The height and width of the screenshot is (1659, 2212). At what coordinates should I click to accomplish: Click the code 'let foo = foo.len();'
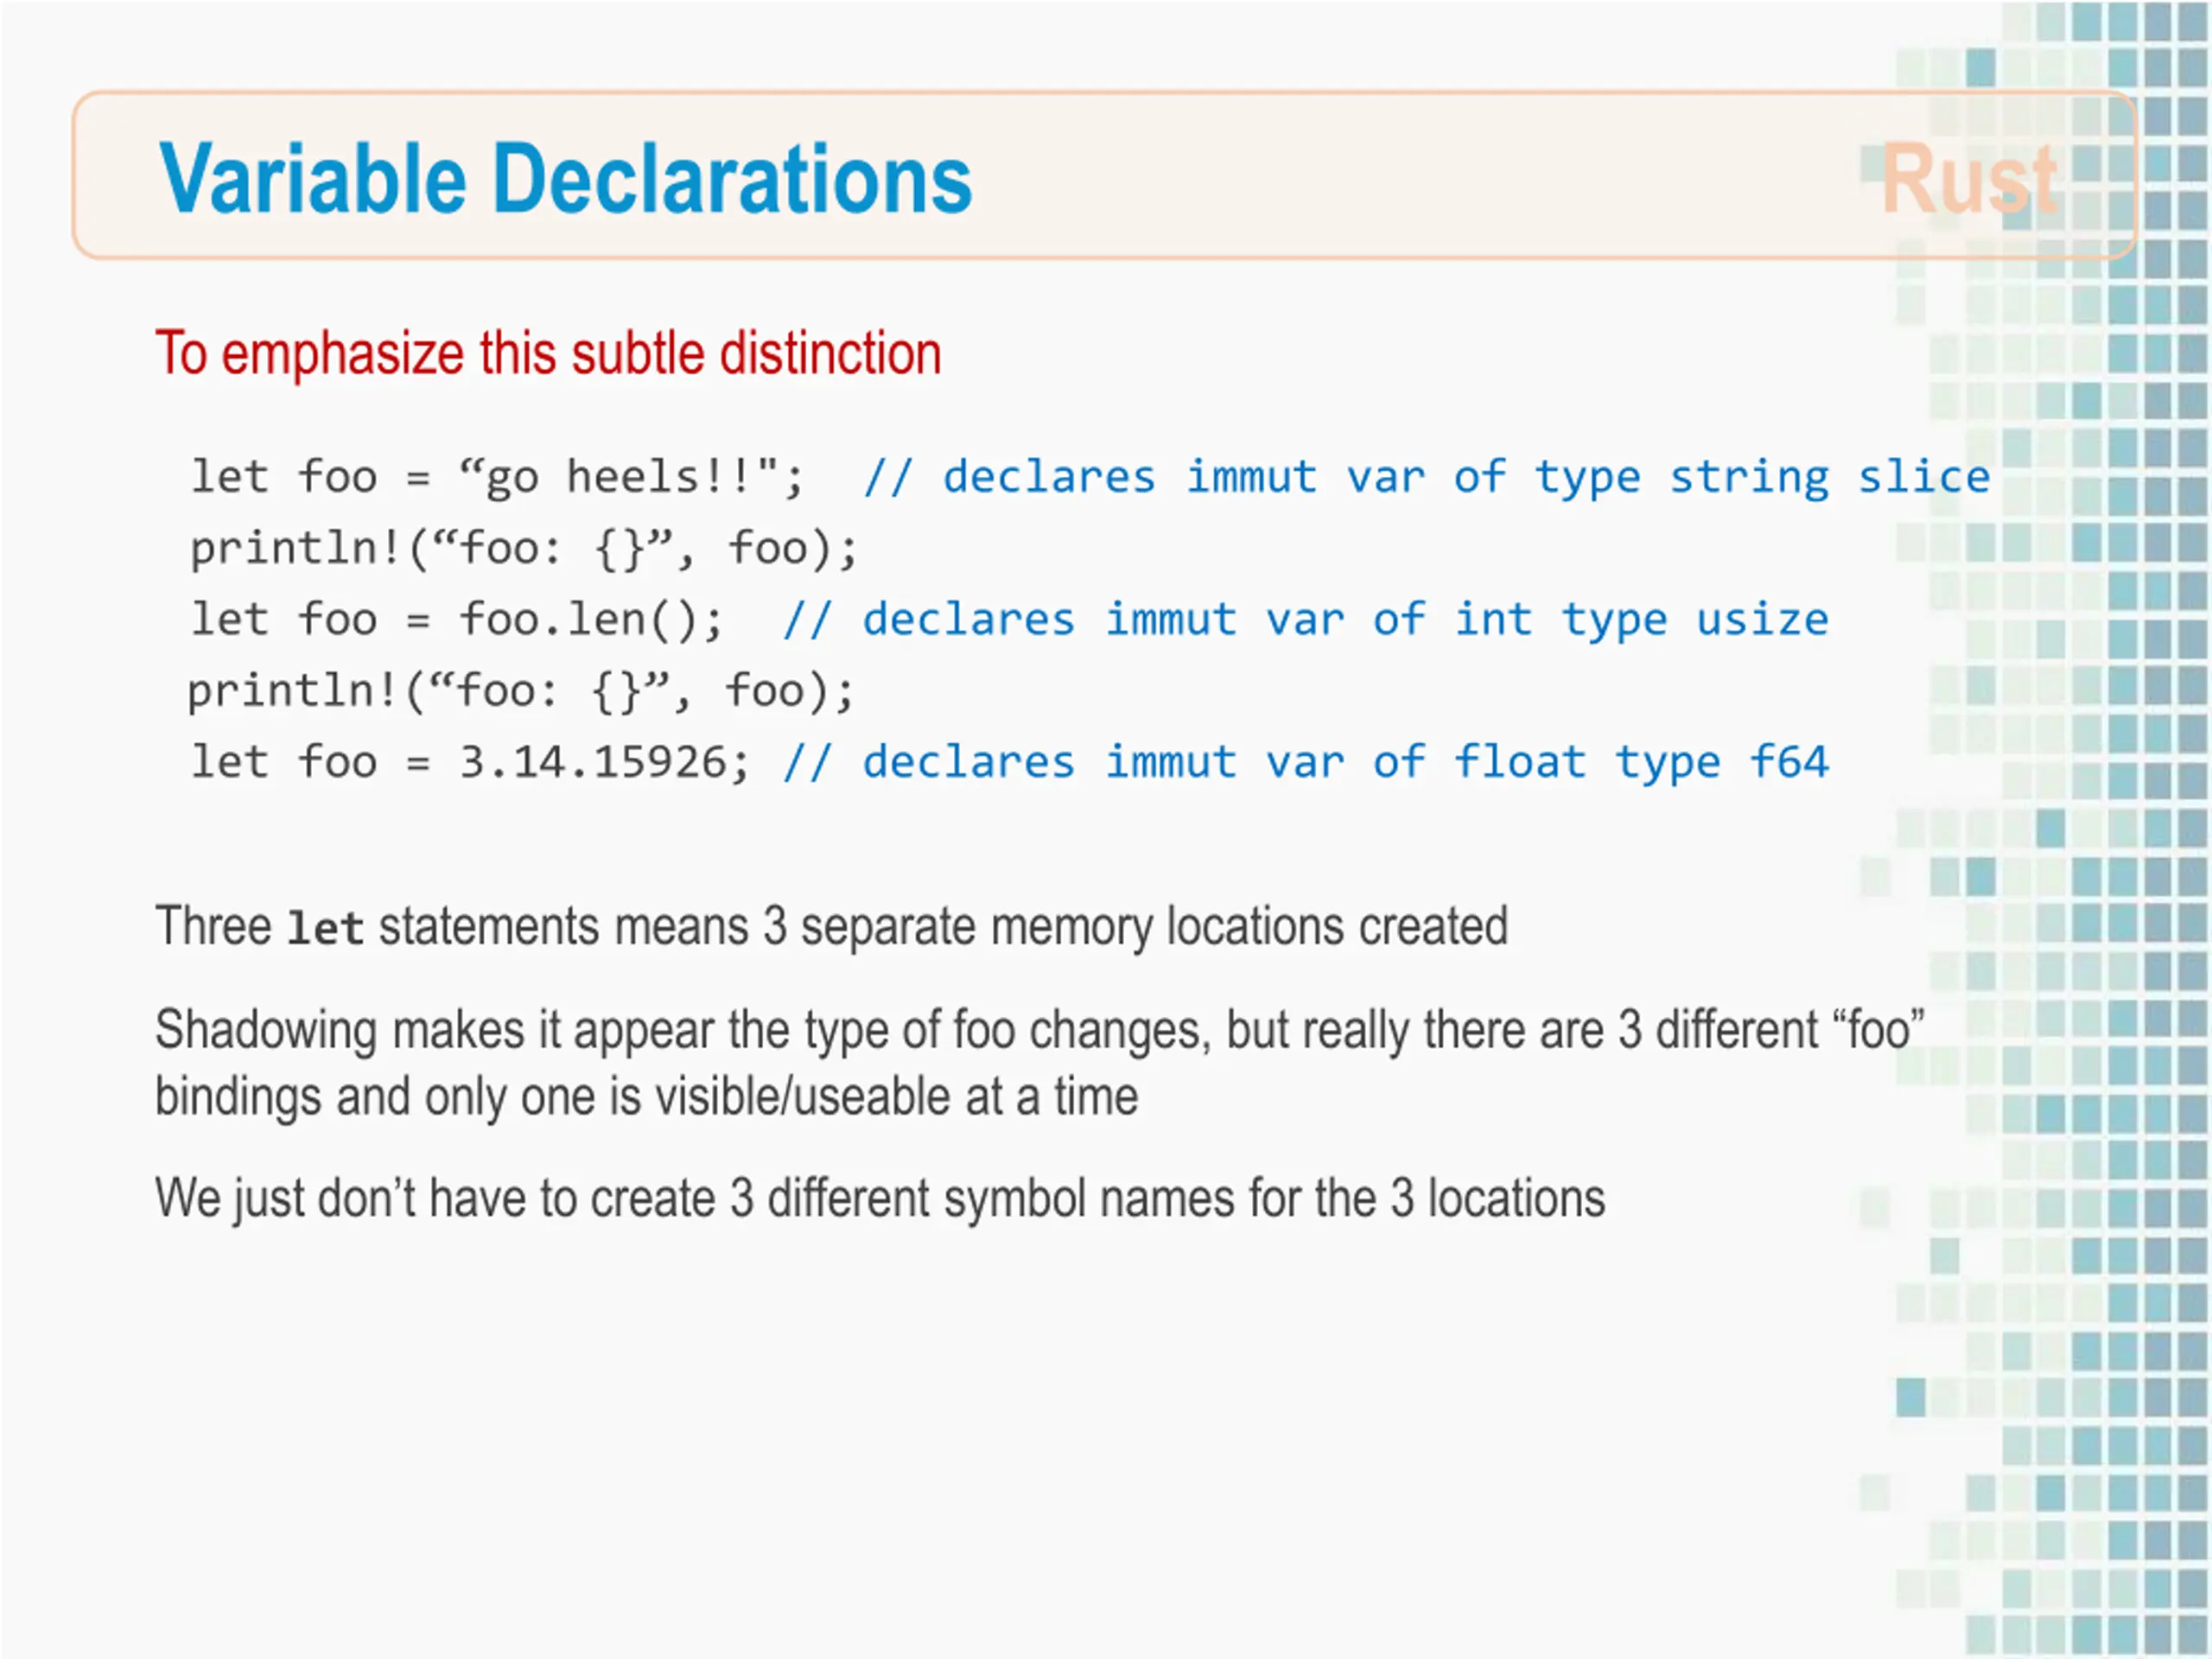pos(457,620)
